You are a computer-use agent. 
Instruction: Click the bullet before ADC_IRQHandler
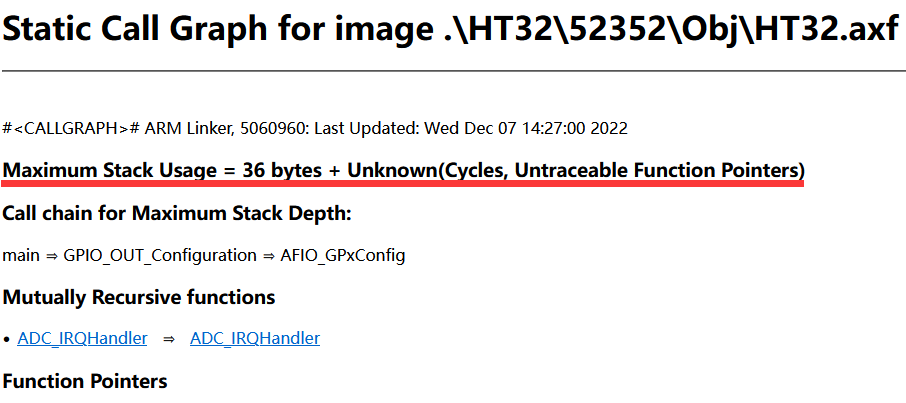[7, 339]
